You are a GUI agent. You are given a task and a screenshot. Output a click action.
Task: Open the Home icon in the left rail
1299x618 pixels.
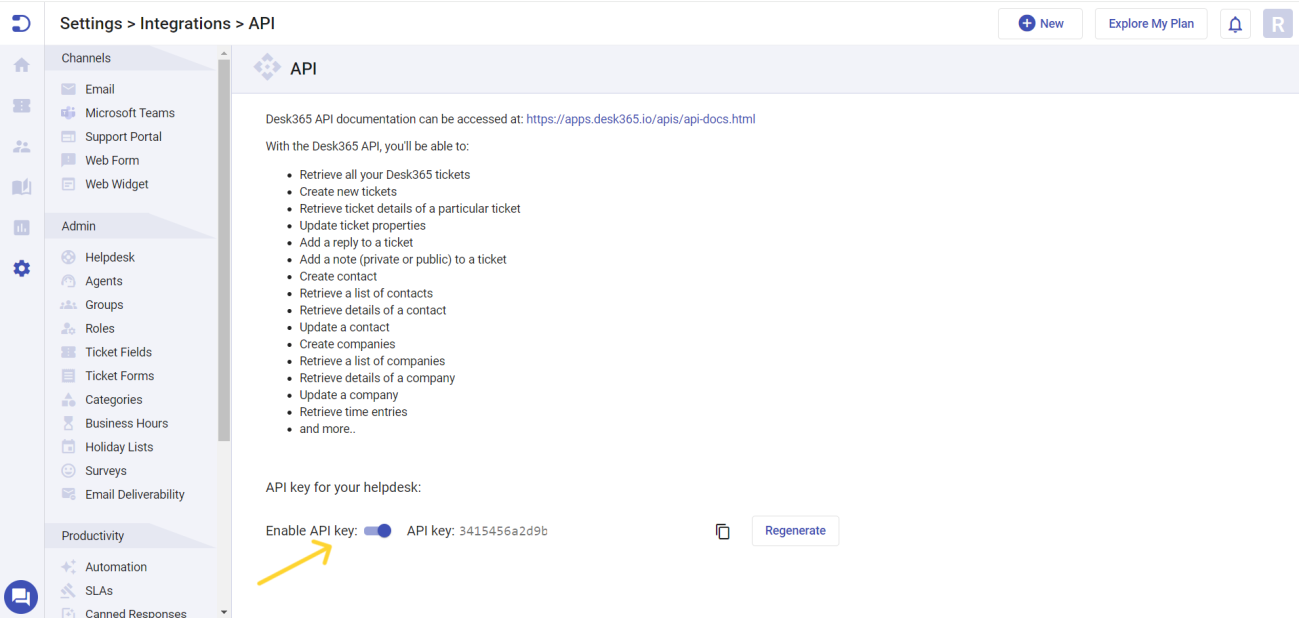(x=21, y=65)
